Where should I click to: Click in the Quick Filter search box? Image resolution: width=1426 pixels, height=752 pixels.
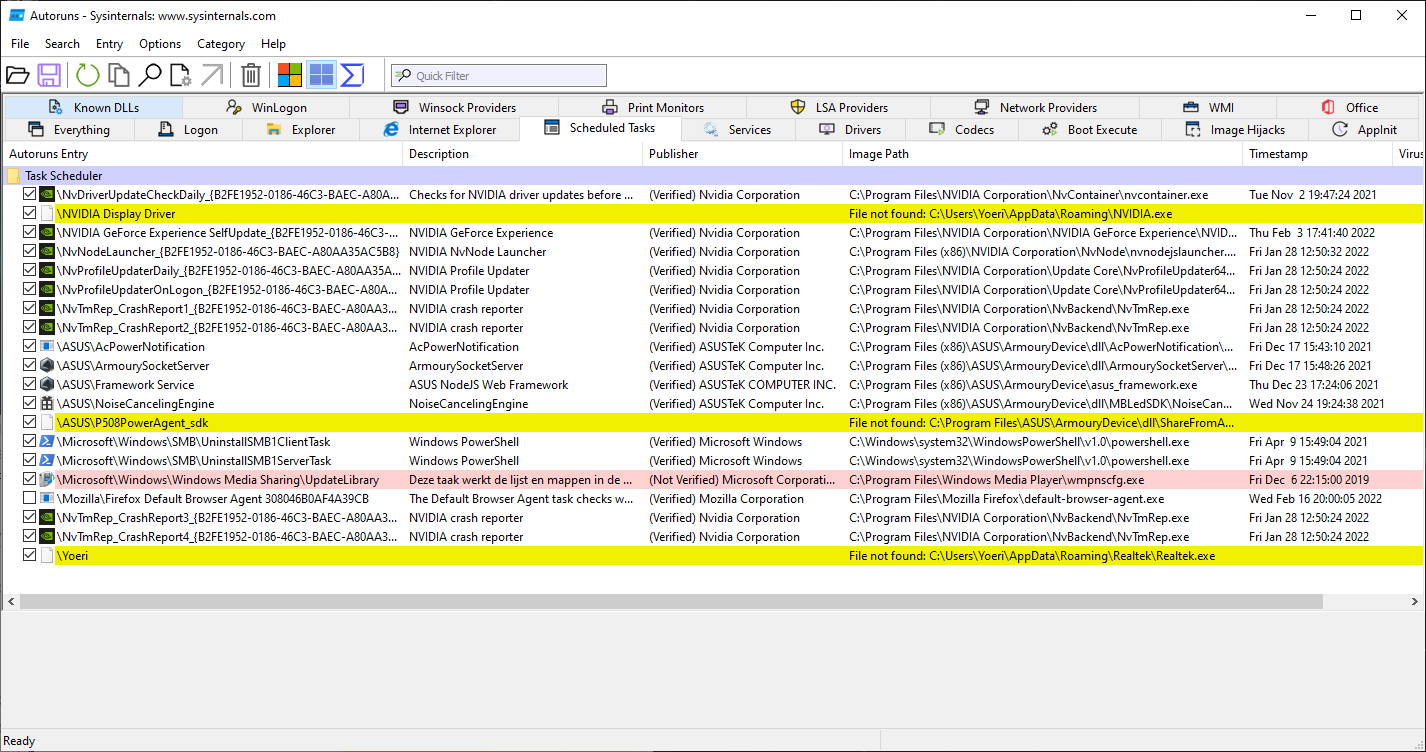pyautogui.click(x=499, y=75)
